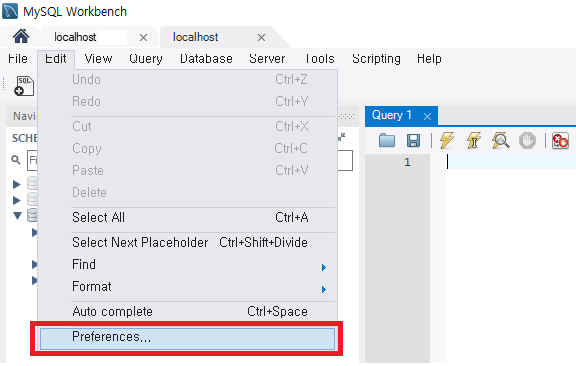Trigger Auto complete from Edit menu
The width and height of the screenshot is (576, 366).
[187, 312]
